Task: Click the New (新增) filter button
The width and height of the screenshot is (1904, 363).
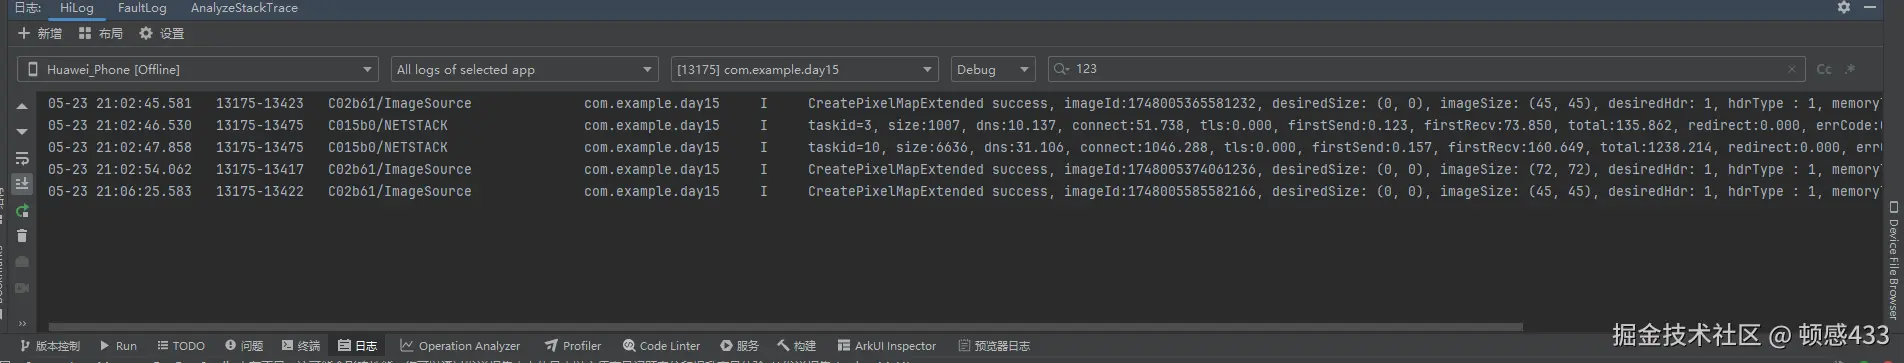Action: (40, 33)
